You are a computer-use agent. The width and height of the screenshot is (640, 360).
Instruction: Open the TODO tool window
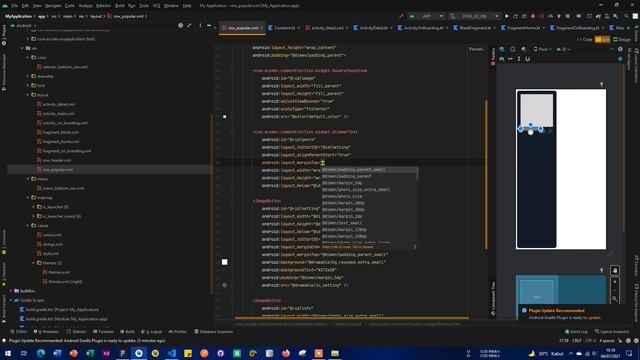(18, 331)
